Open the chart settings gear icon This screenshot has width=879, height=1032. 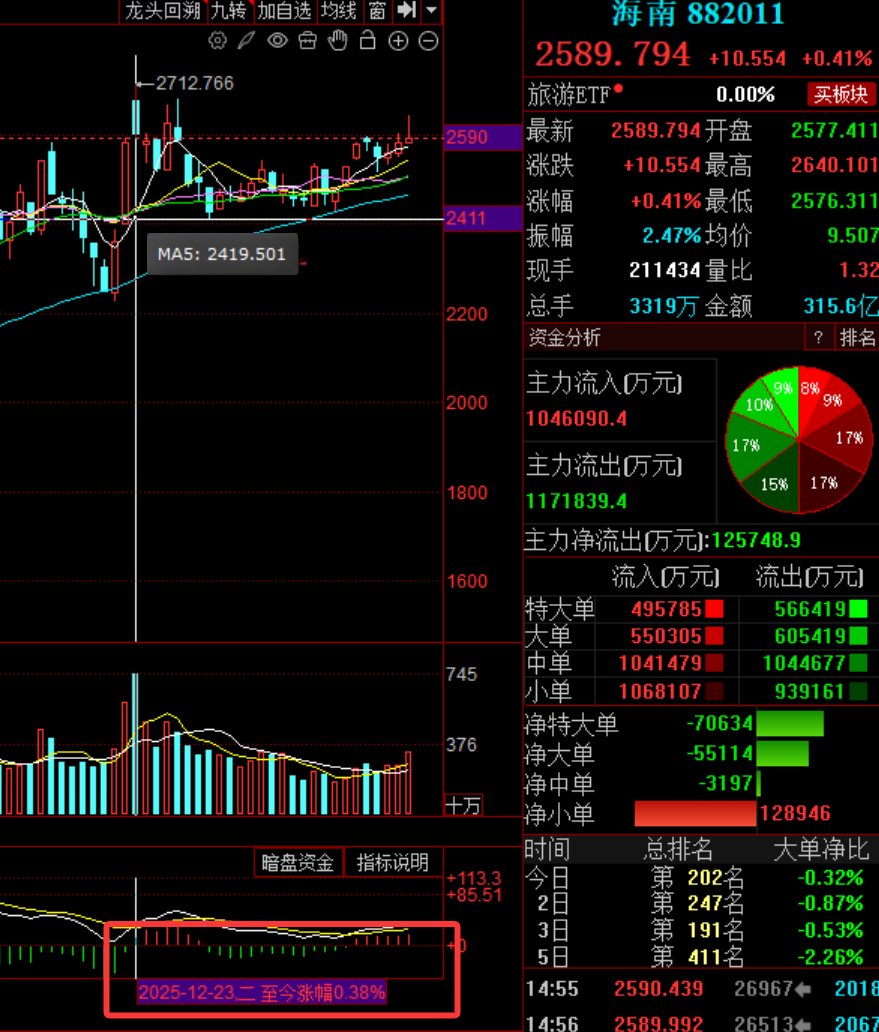[x=218, y=41]
